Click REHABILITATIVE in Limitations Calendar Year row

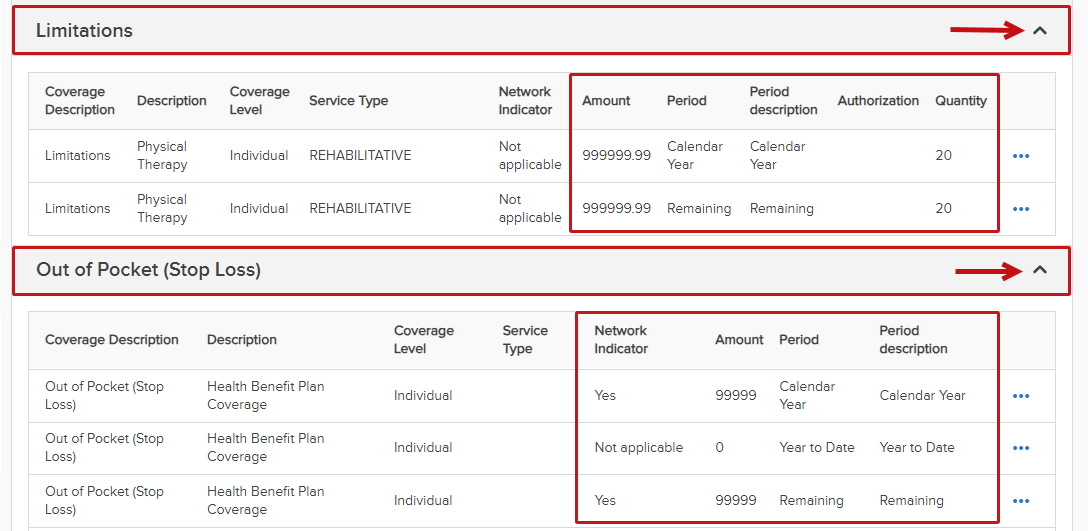click(x=360, y=155)
